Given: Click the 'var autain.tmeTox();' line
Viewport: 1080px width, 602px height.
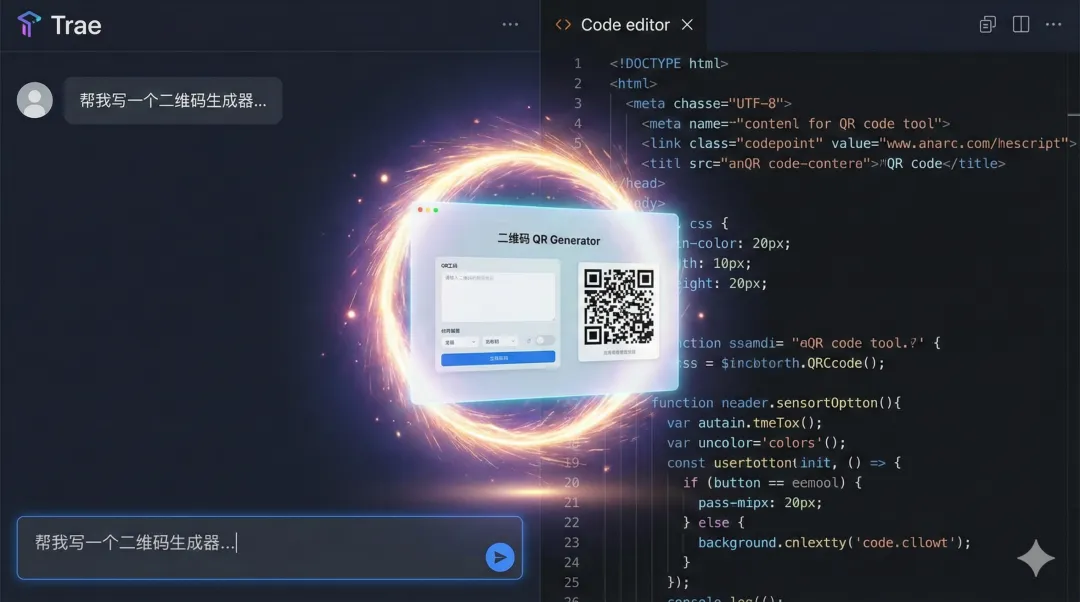Looking at the screenshot, I should pos(744,423).
